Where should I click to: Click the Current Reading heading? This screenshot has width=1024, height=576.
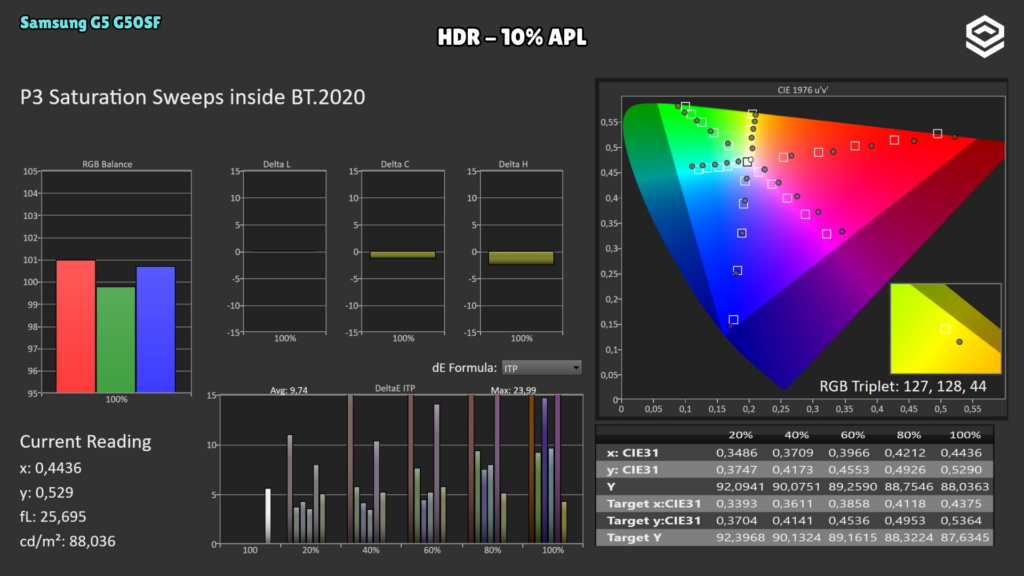tap(86, 442)
